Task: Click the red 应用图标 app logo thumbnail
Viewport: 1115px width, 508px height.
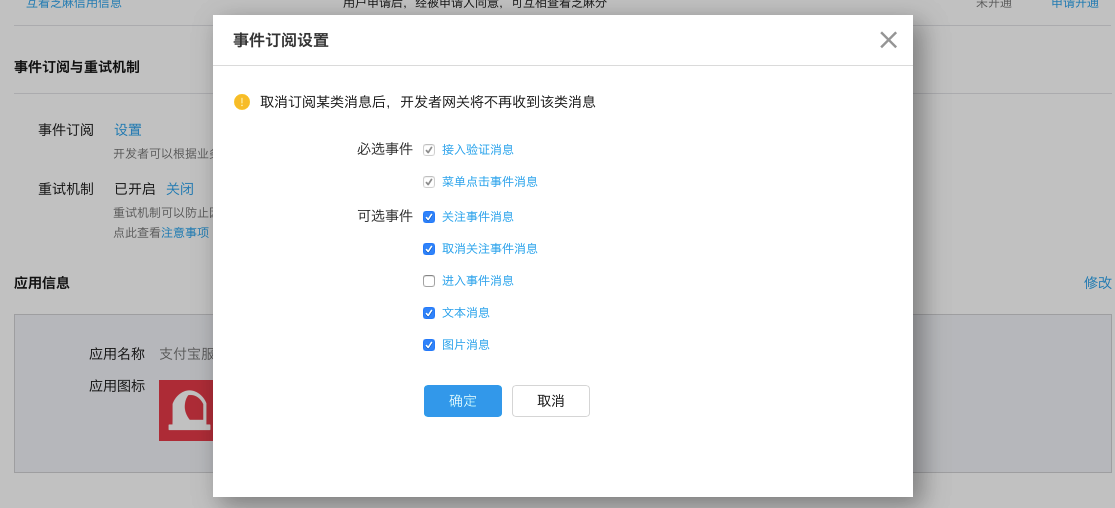Action: (x=186, y=410)
